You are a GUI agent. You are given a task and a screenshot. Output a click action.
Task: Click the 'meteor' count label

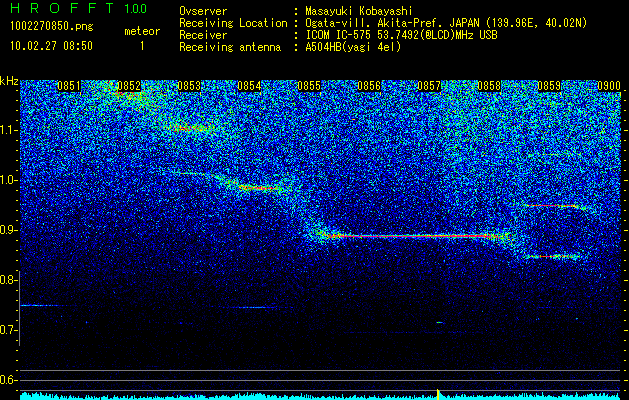(x=142, y=31)
